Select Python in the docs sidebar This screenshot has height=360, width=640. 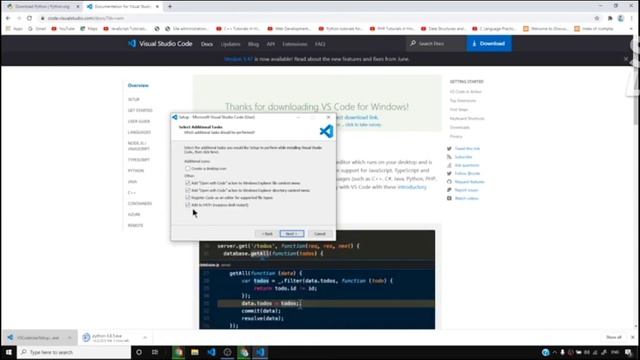136,171
